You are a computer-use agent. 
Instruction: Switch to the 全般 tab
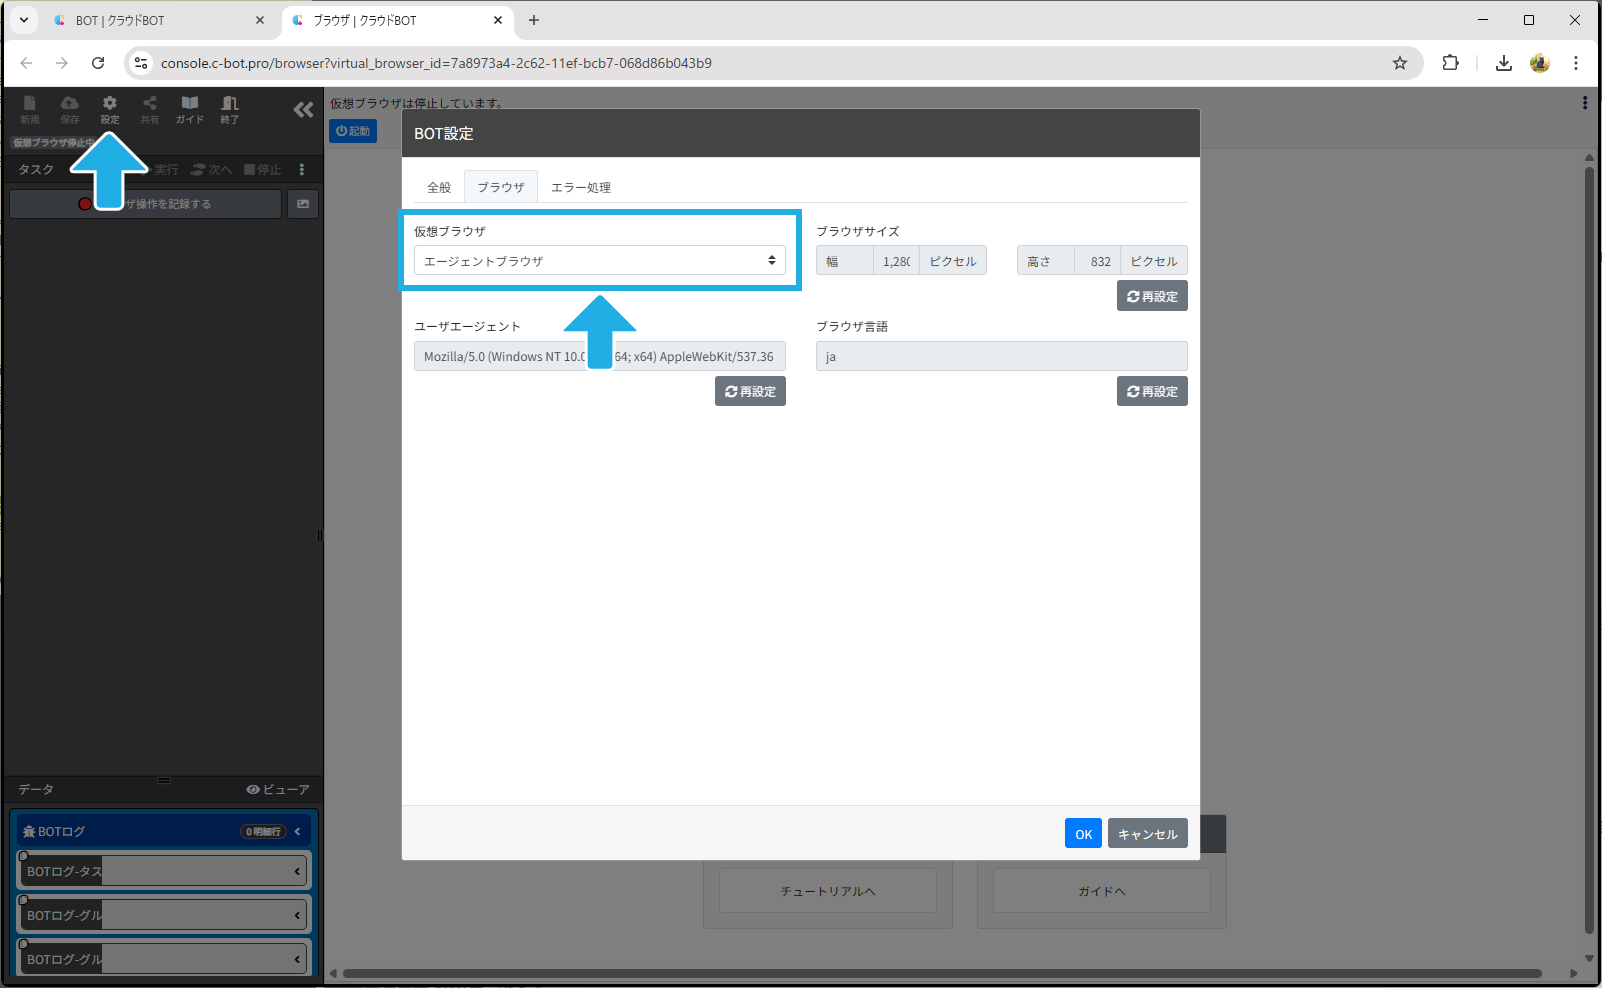pos(439,187)
